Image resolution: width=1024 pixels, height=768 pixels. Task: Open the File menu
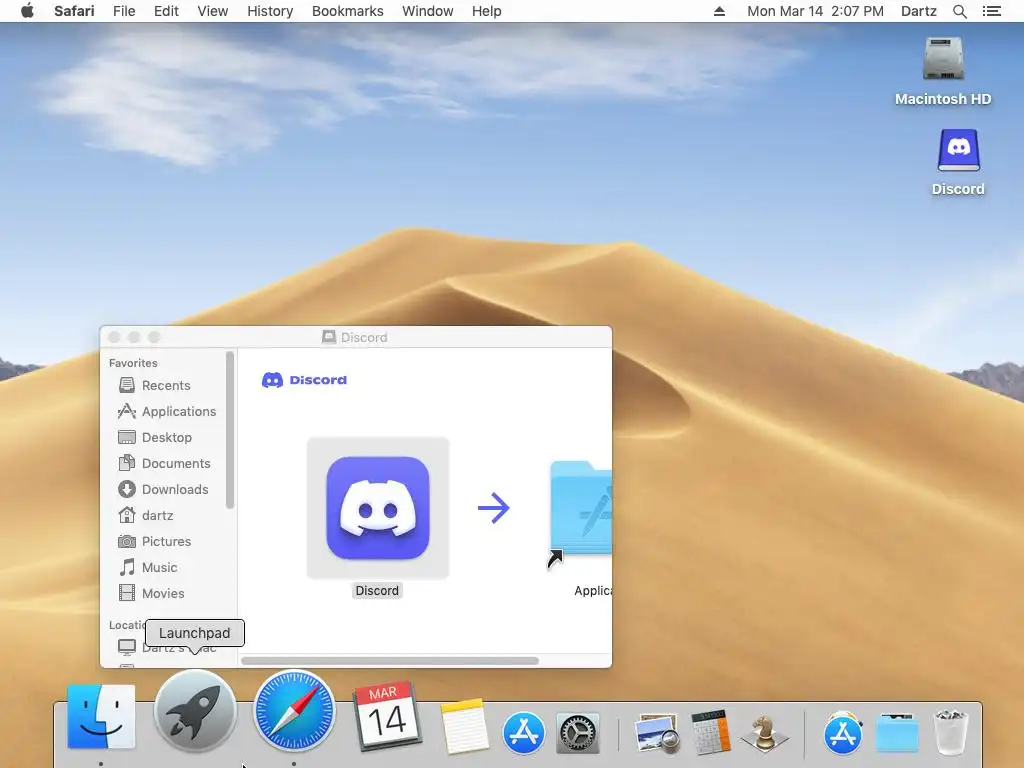pyautogui.click(x=123, y=11)
